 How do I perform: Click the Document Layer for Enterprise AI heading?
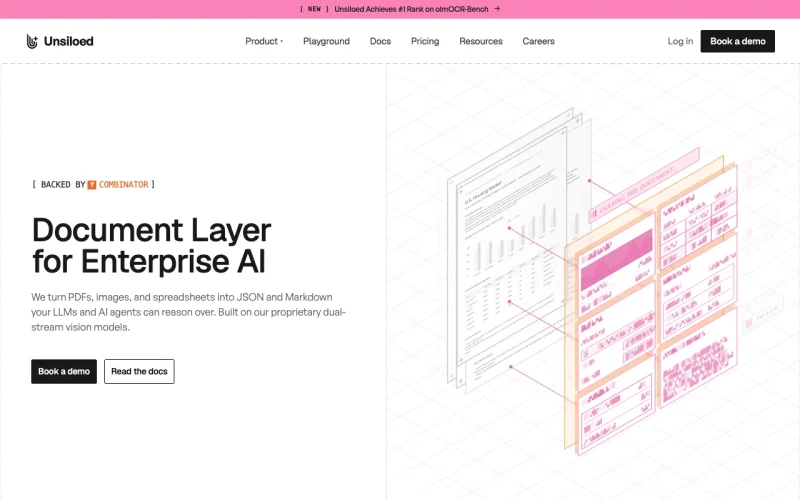(x=152, y=245)
